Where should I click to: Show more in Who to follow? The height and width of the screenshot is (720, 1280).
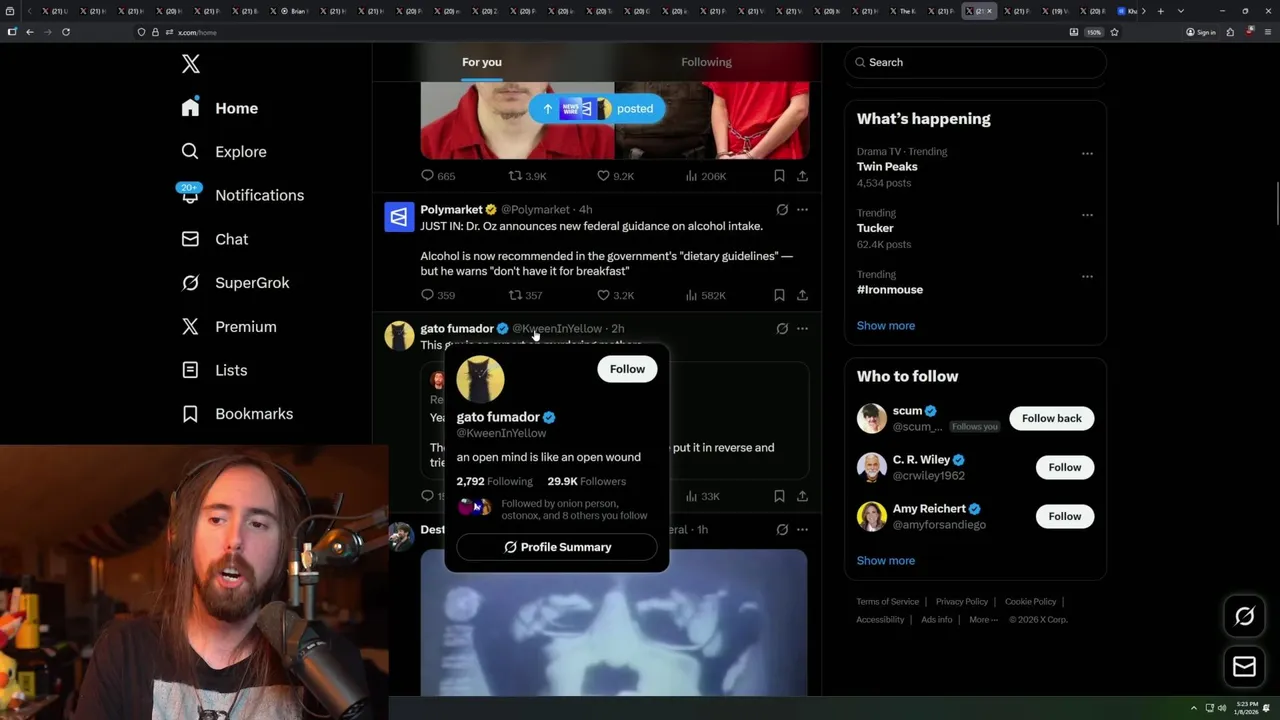pos(886,561)
